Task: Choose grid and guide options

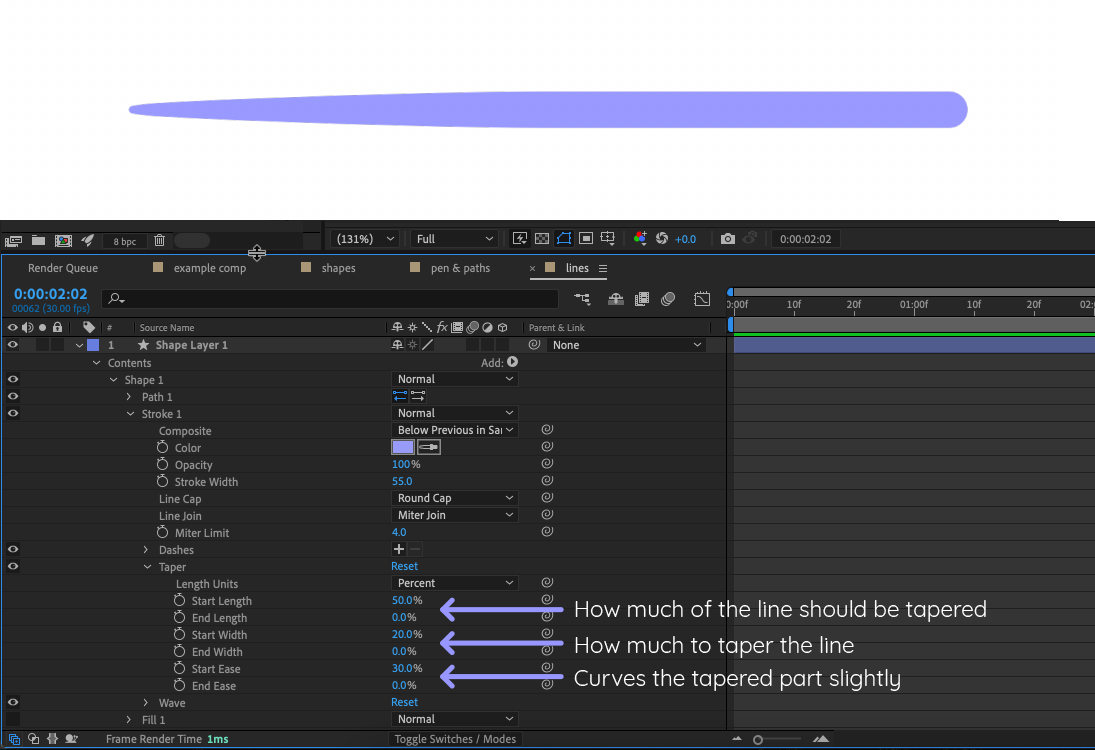Action: pyautogui.click(x=607, y=238)
